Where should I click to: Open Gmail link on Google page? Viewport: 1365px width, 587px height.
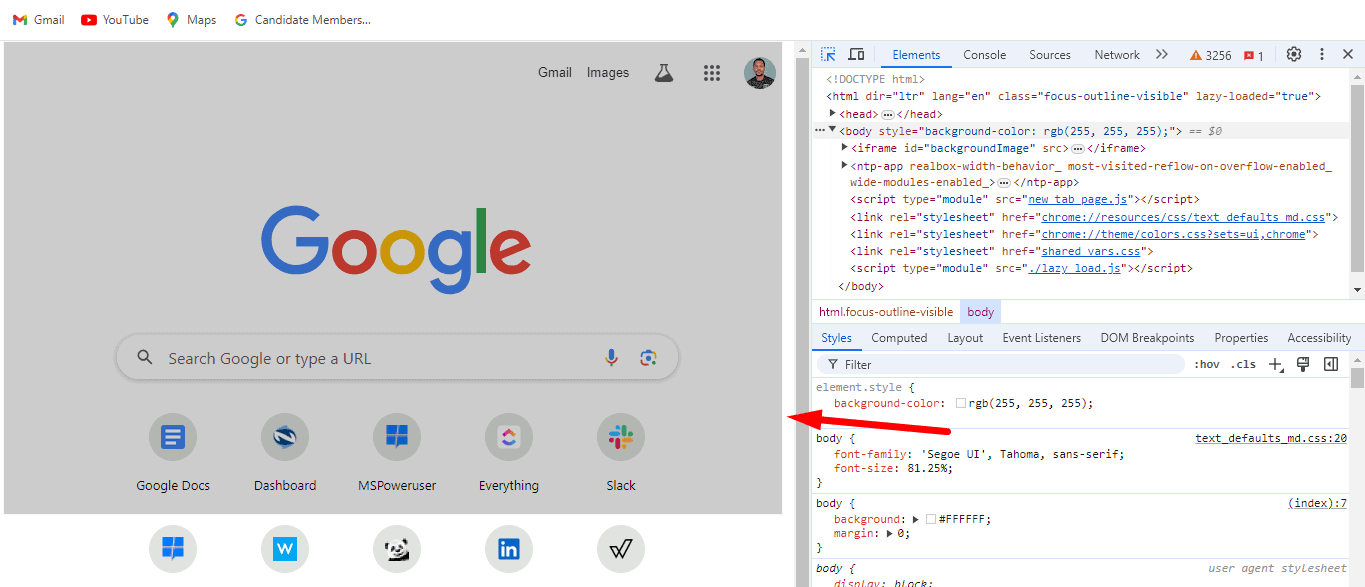click(x=555, y=72)
